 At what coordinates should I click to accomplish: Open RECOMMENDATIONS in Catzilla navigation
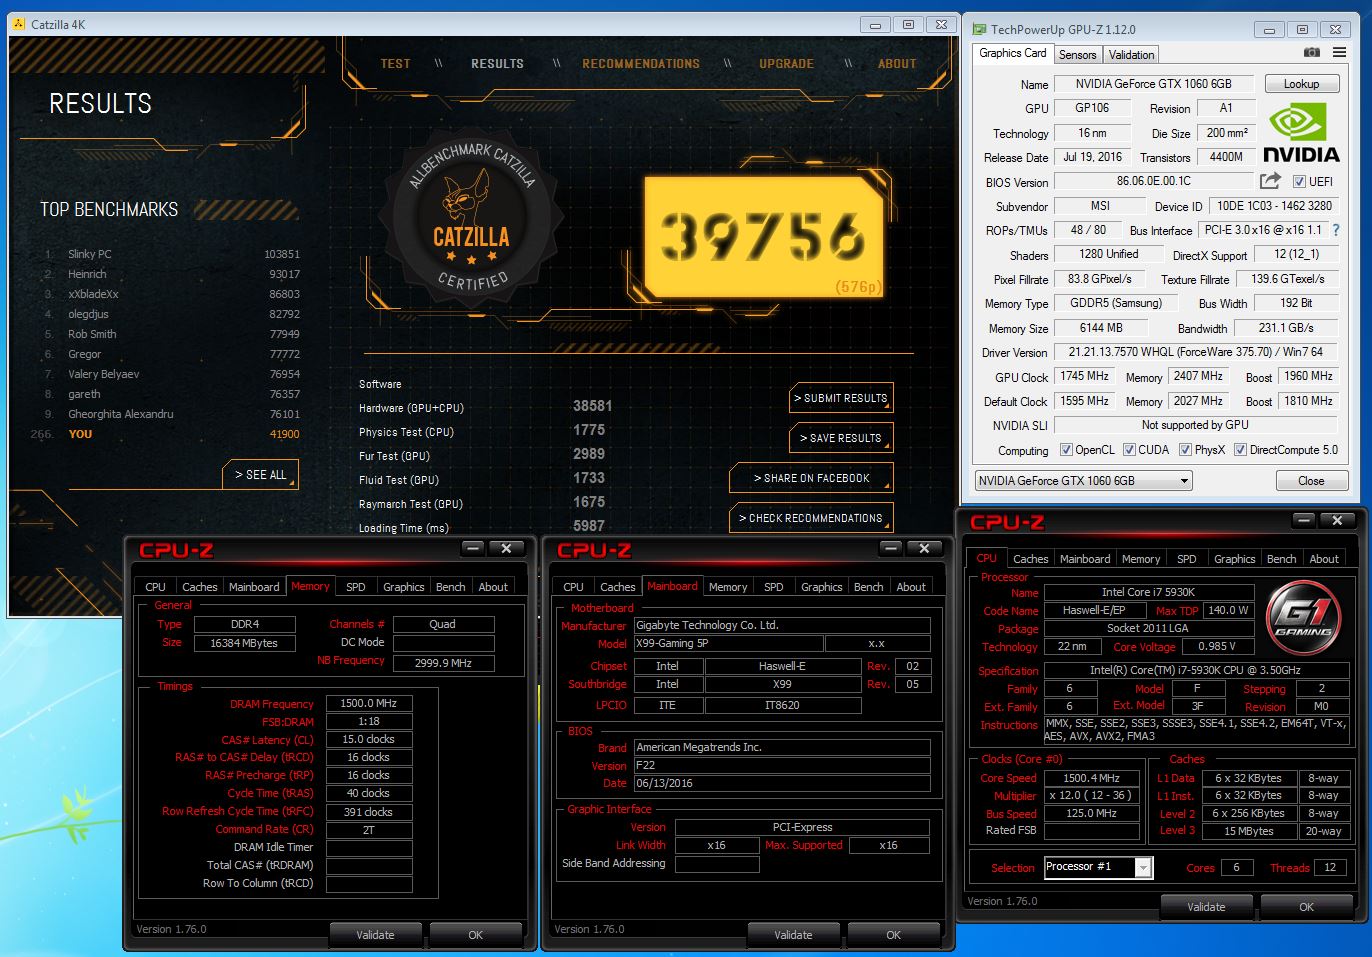(641, 63)
